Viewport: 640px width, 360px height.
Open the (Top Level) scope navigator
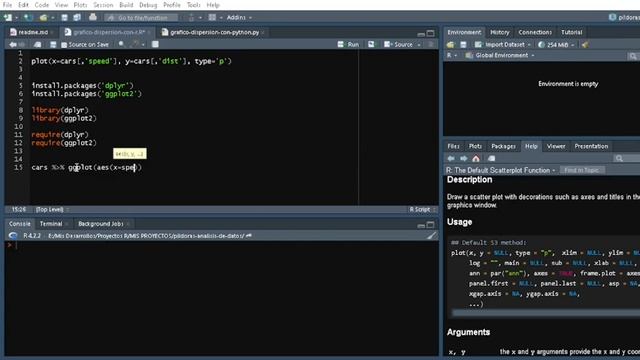52,209
